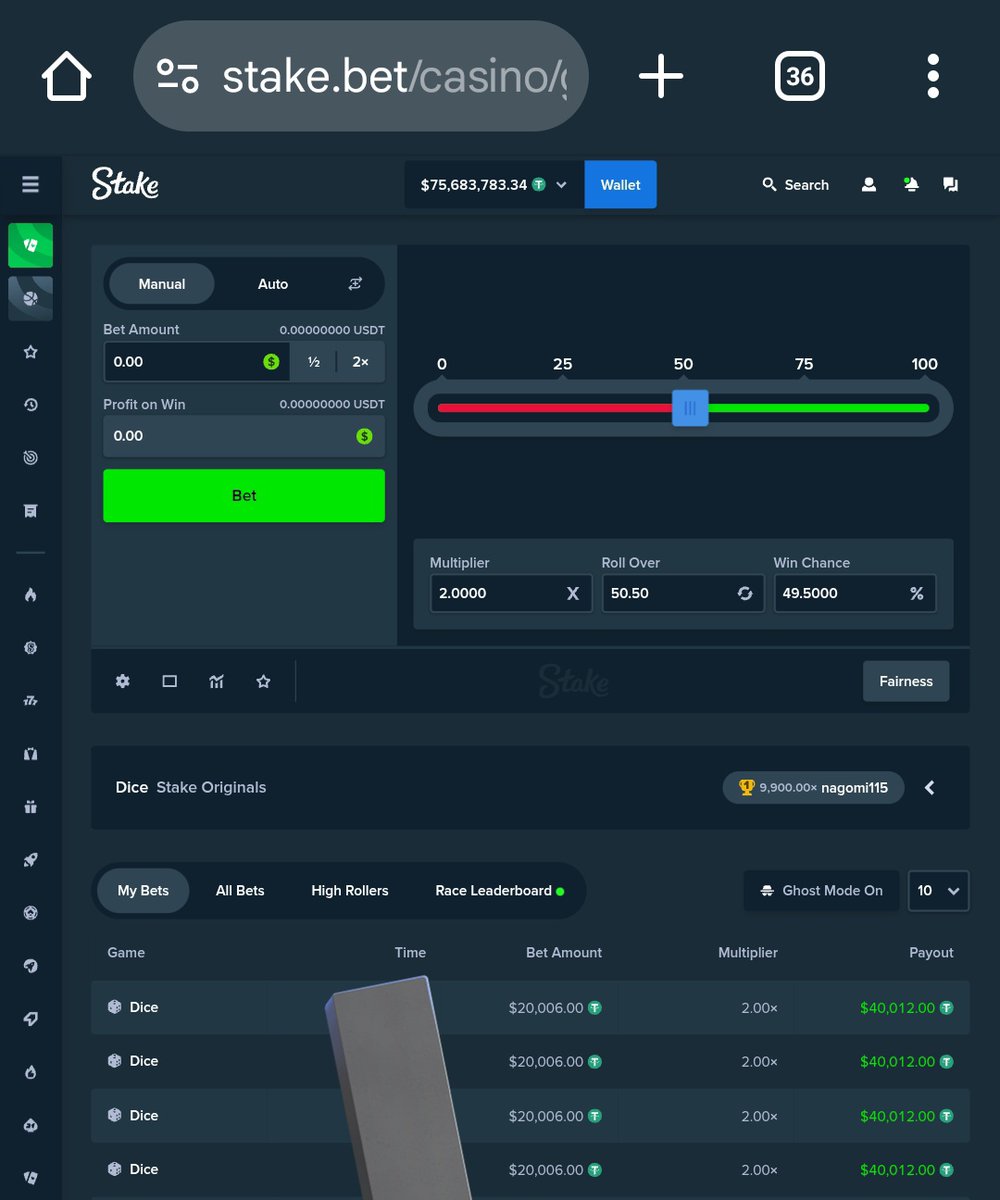Click the Payout column header
This screenshot has width=1000, height=1200.
931,952
